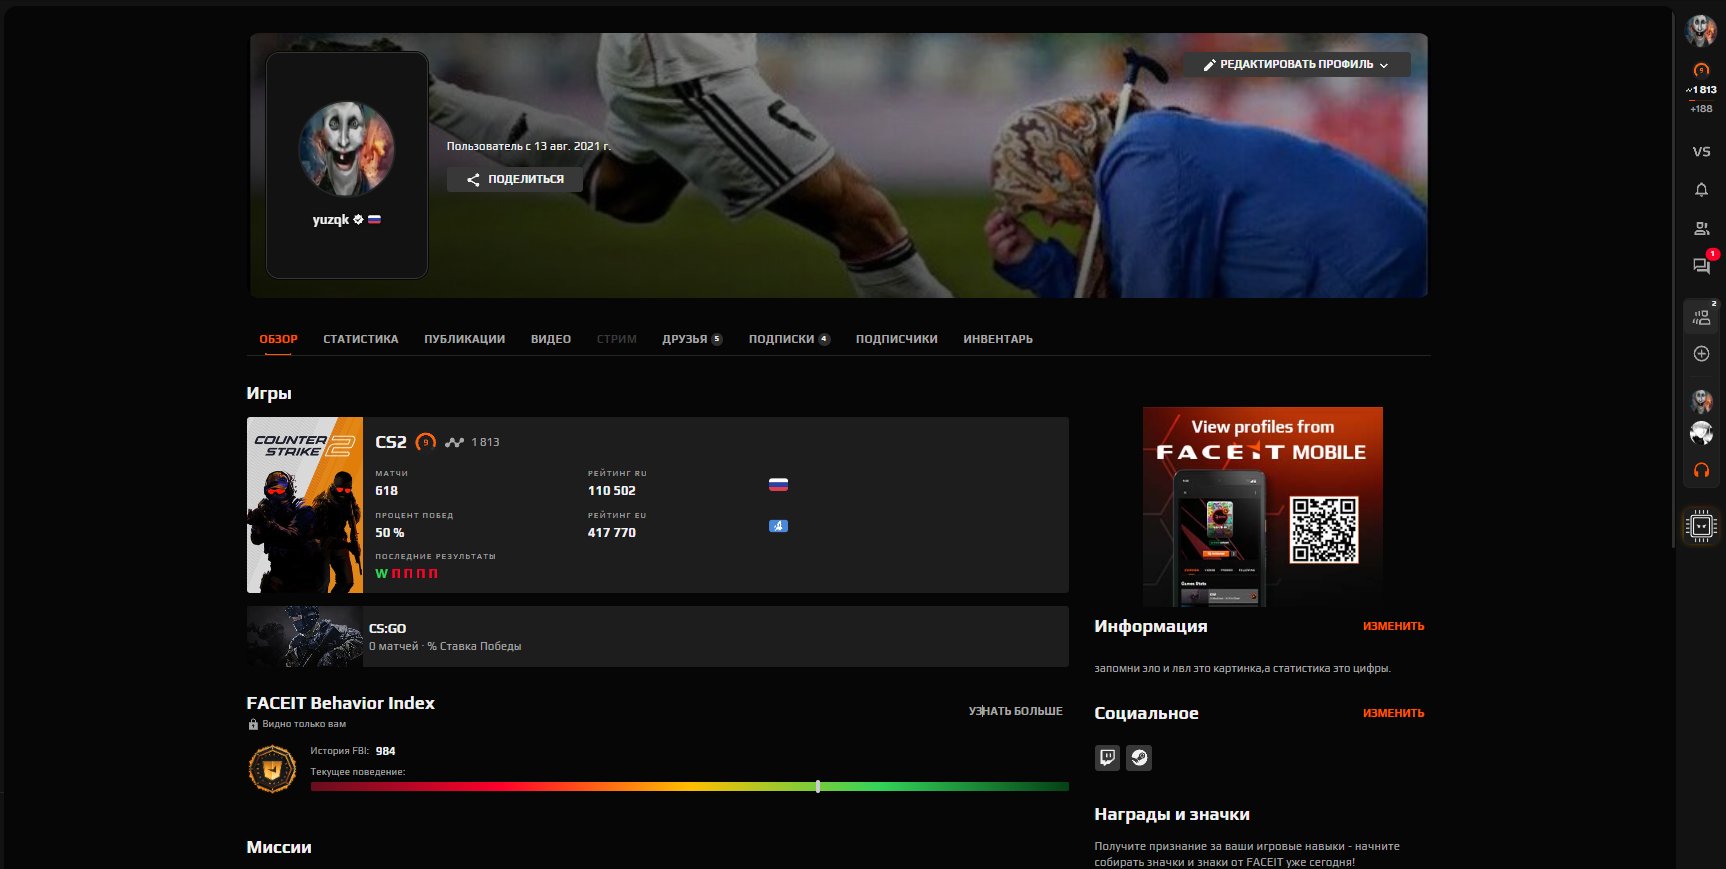Open the Twitch social link icon

point(1107,758)
